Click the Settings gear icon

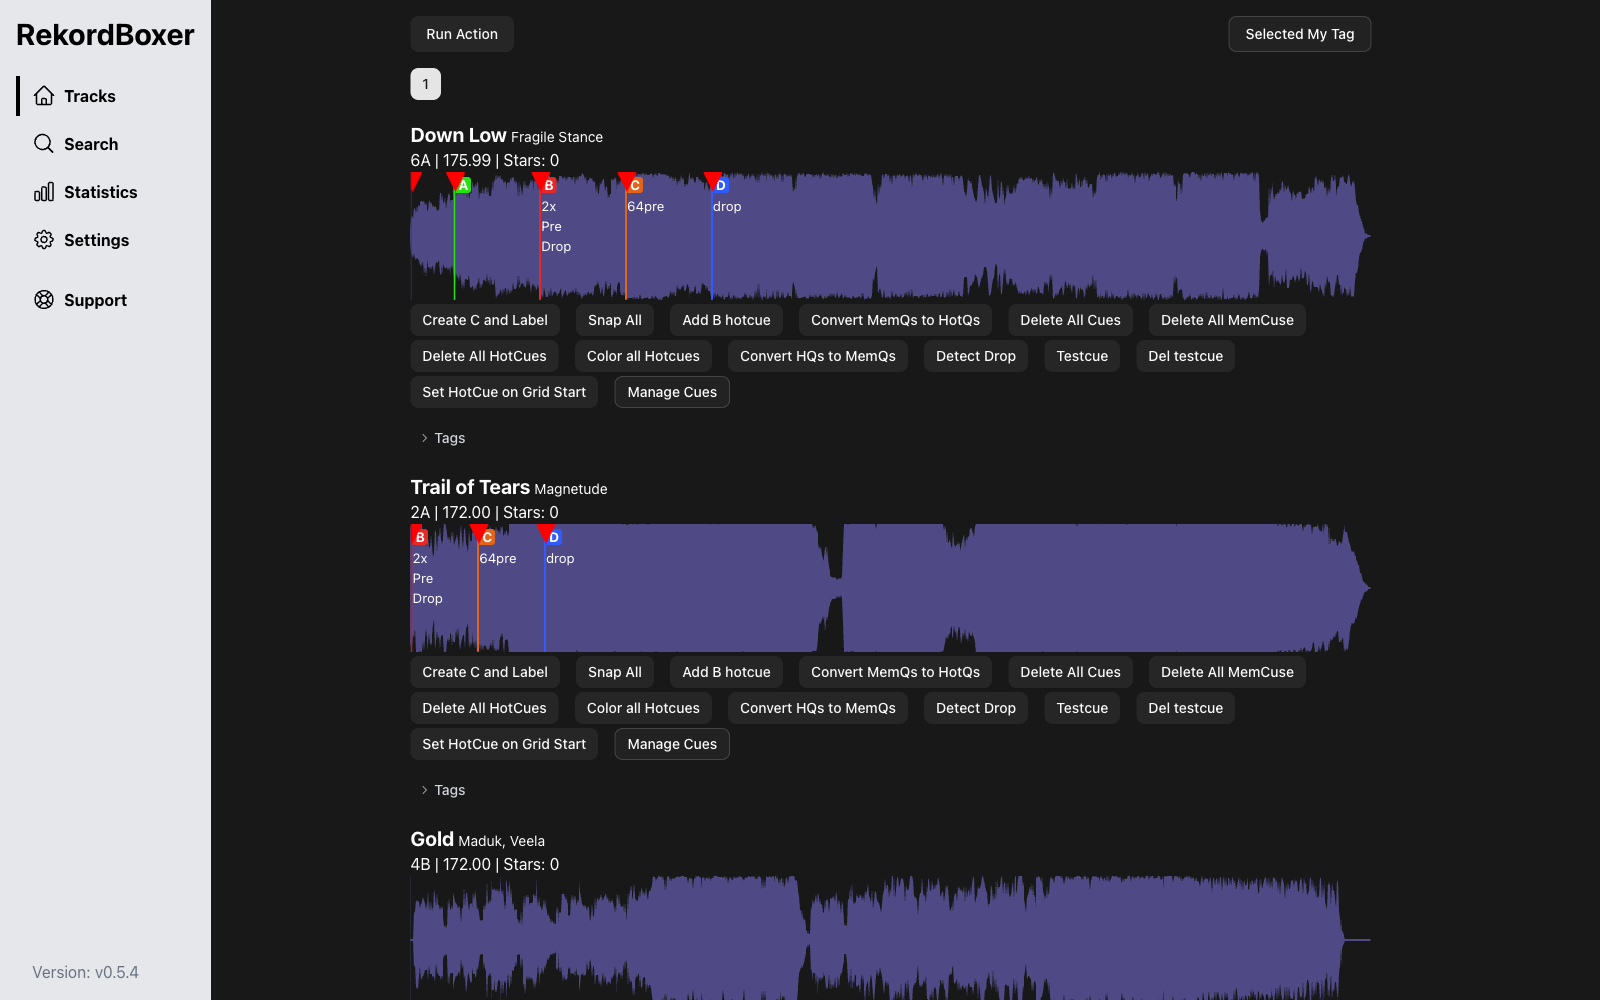point(44,240)
